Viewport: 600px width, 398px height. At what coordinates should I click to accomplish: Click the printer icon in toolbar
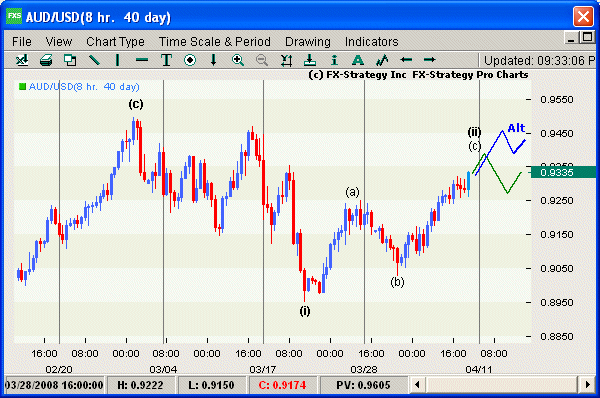click(46, 60)
